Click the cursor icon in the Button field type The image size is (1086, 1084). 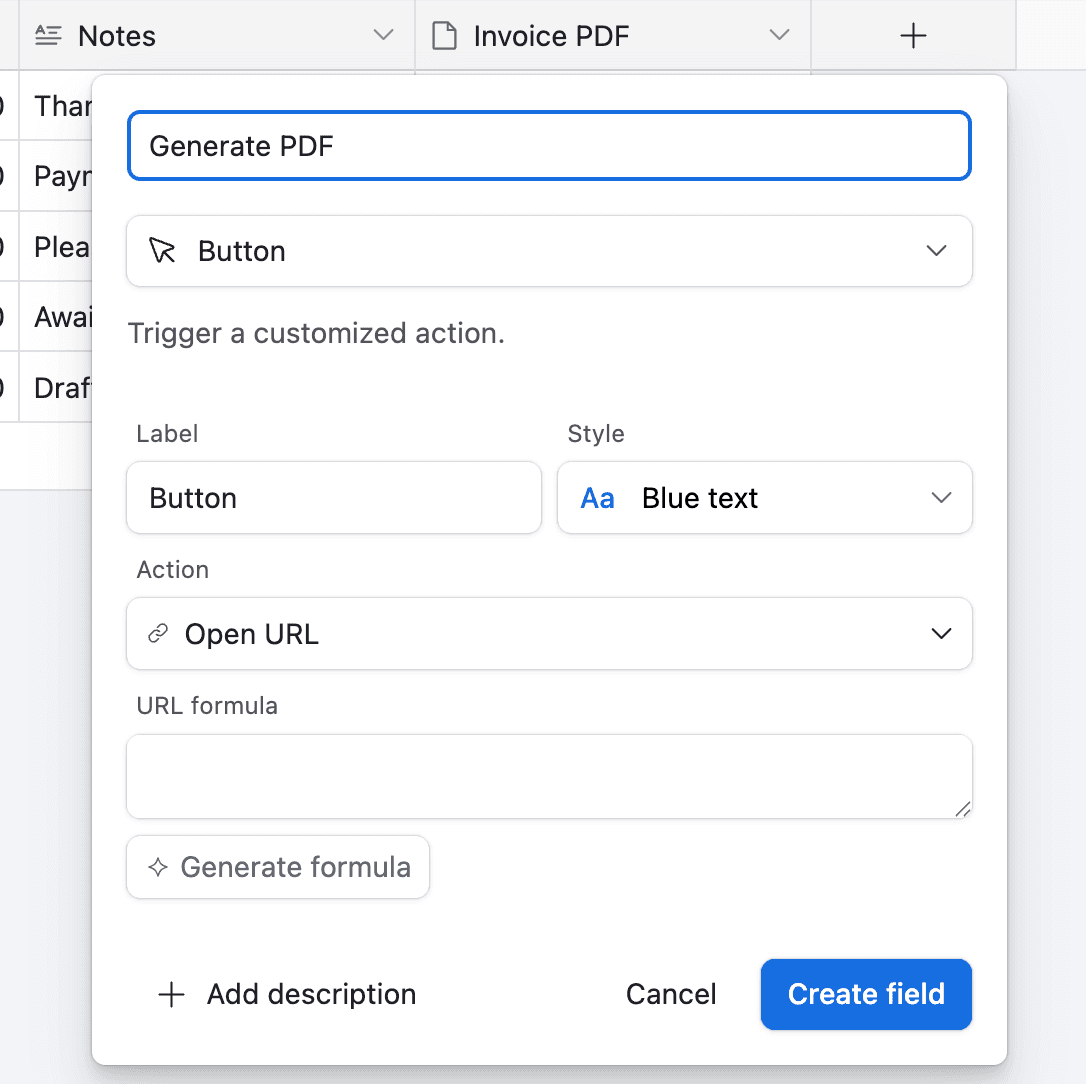[x=161, y=251]
